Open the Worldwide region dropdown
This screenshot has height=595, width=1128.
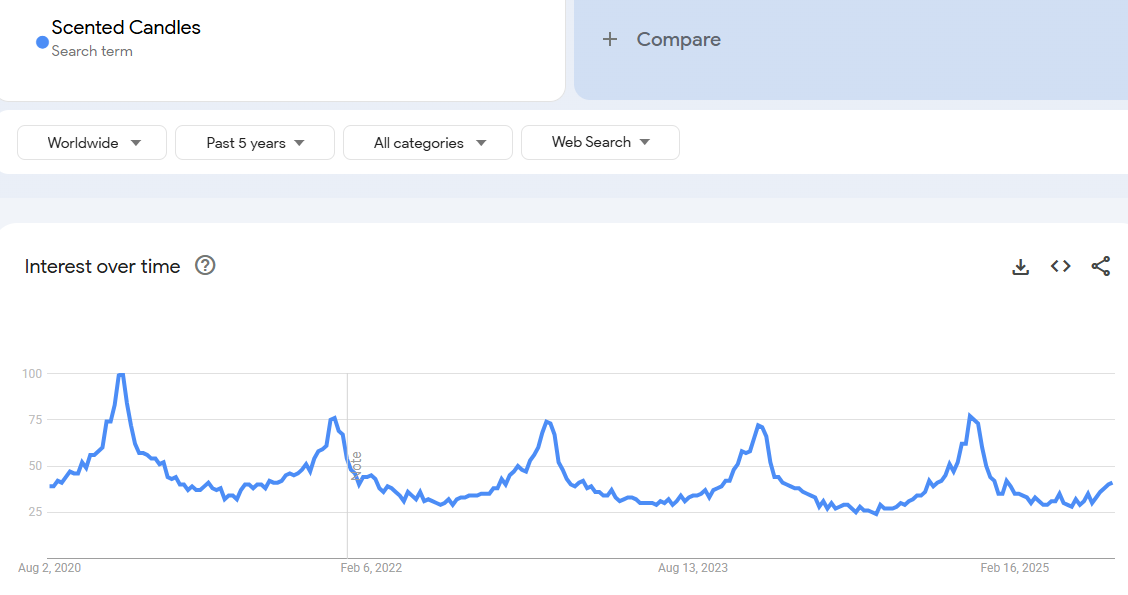coord(92,143)
